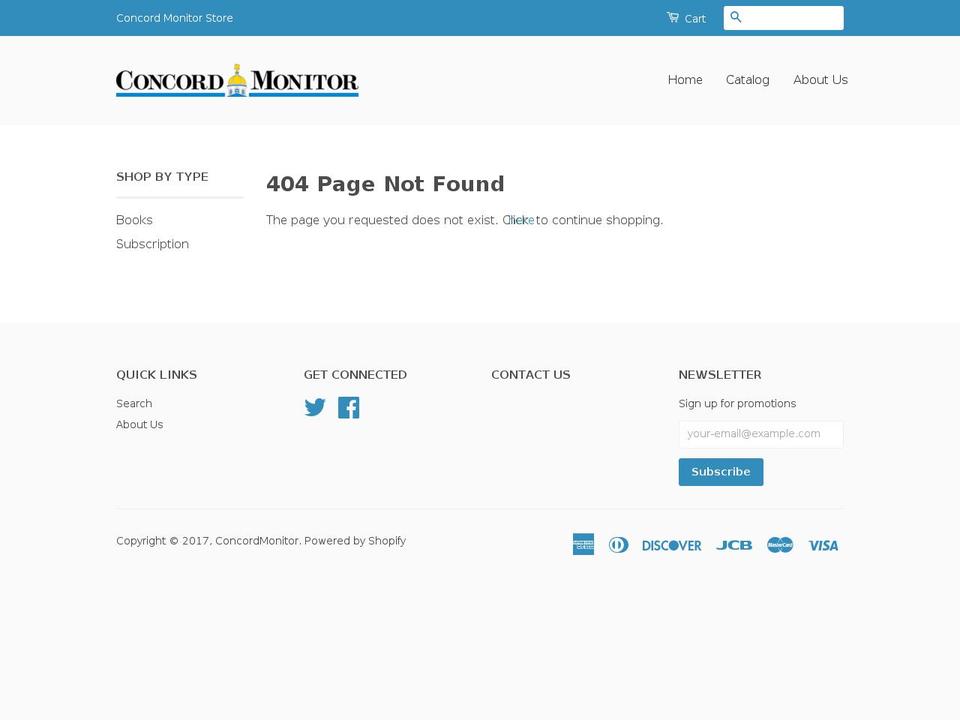
Task: Focus the top search input box
Action: coord(783,18)
